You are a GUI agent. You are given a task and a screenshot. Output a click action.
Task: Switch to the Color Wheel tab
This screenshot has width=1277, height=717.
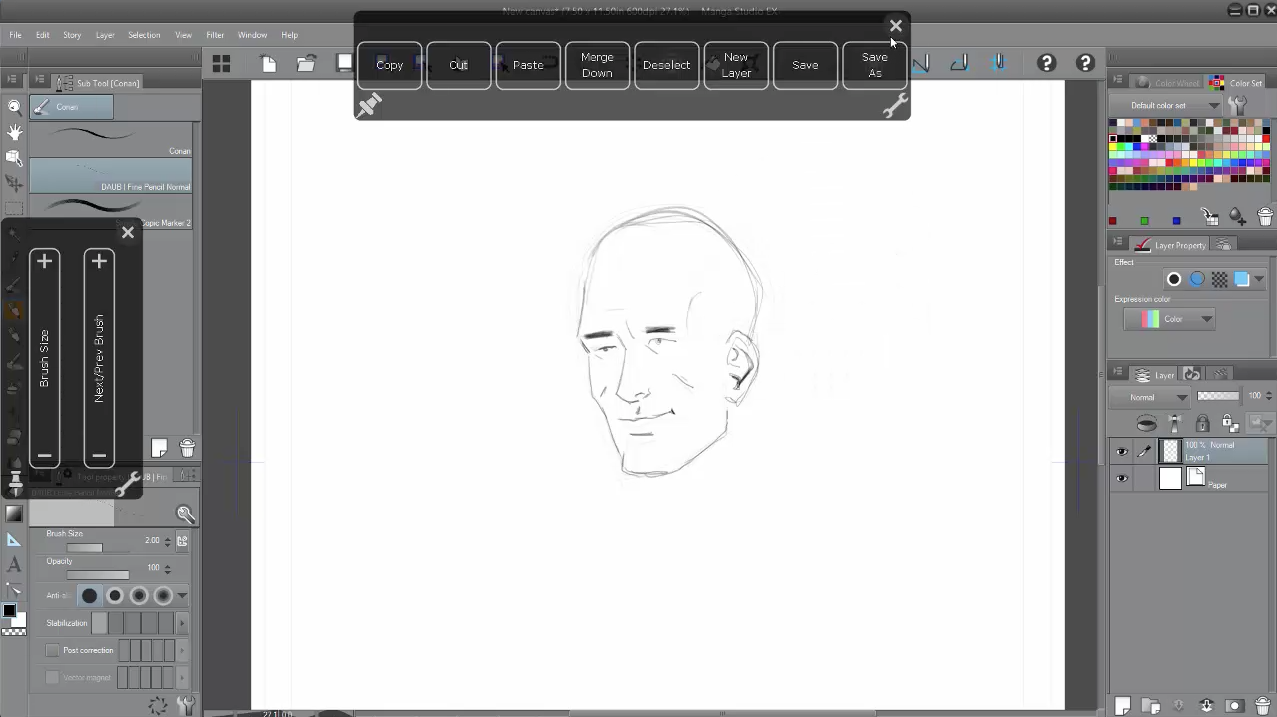pyautogui.click(x=1168, y=83)
